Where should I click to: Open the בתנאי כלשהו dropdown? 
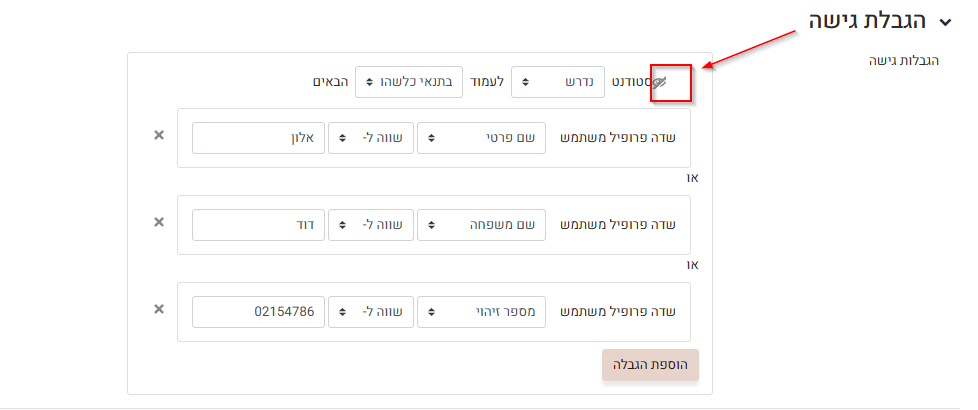pos(408,82)
